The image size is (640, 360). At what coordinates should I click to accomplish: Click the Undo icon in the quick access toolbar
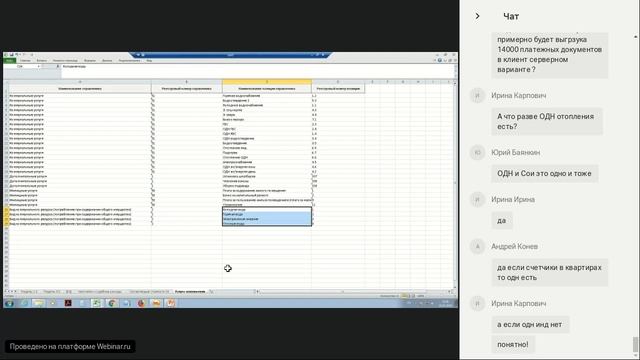(18, 55)
